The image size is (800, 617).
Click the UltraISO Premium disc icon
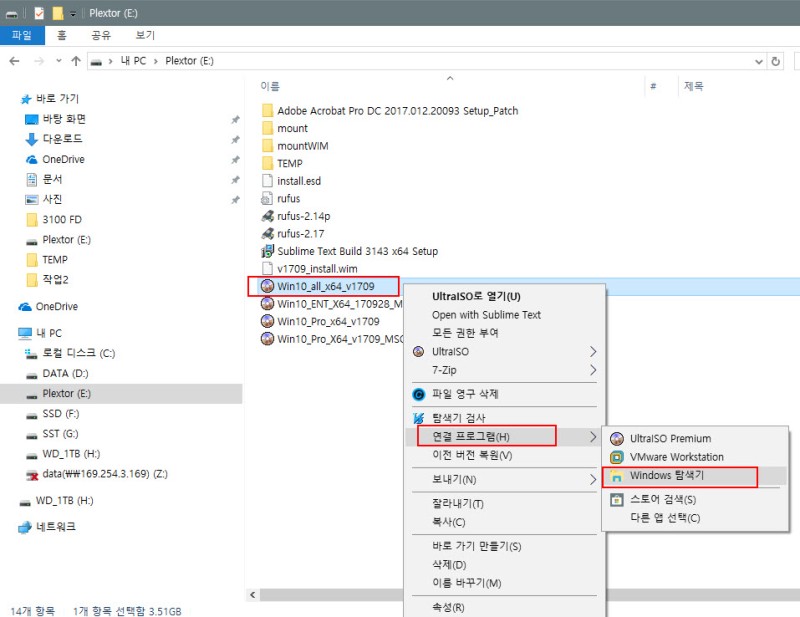click(x=617, y=438)
